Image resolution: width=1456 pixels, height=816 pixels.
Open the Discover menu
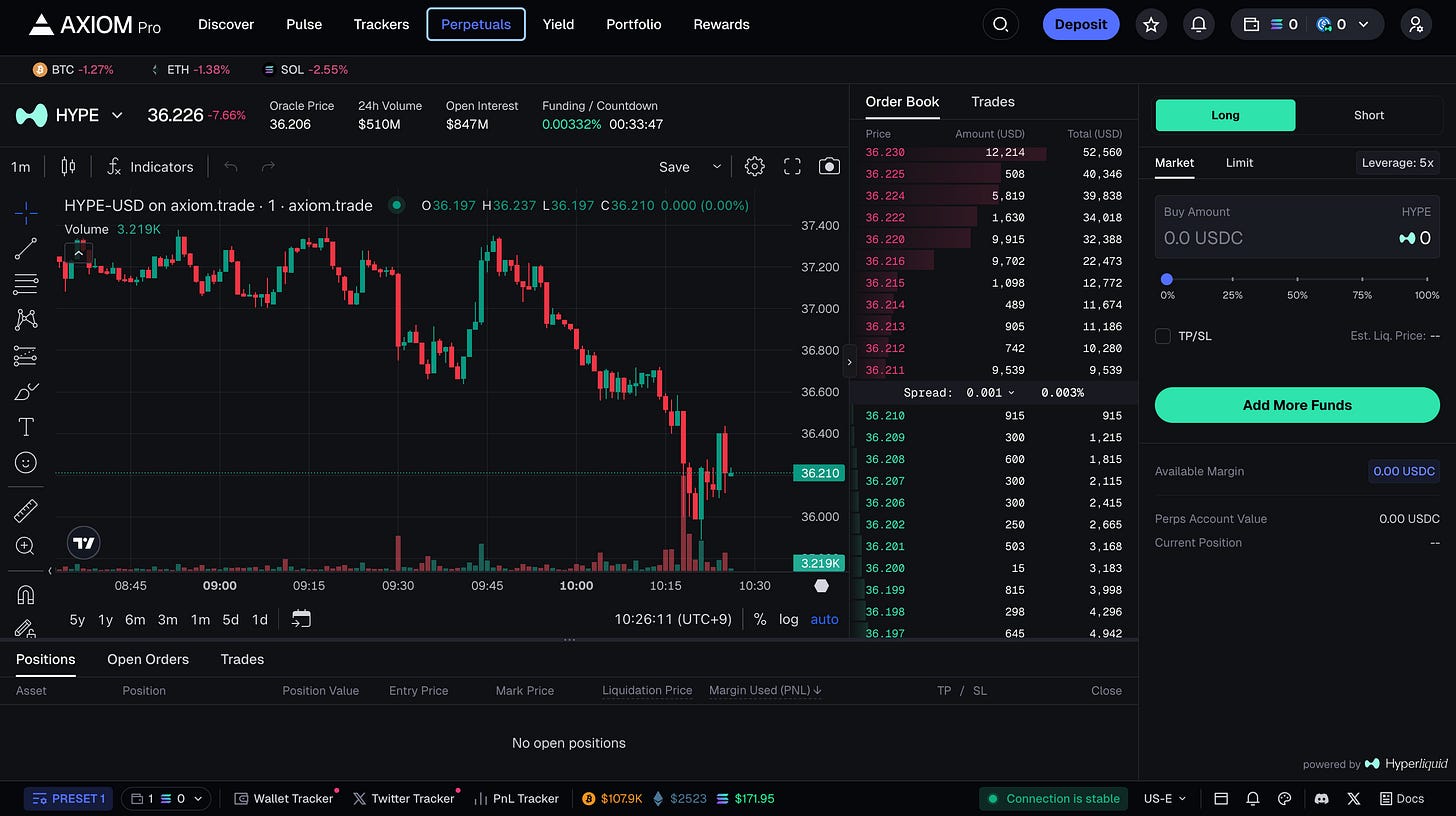coord(226,24)
